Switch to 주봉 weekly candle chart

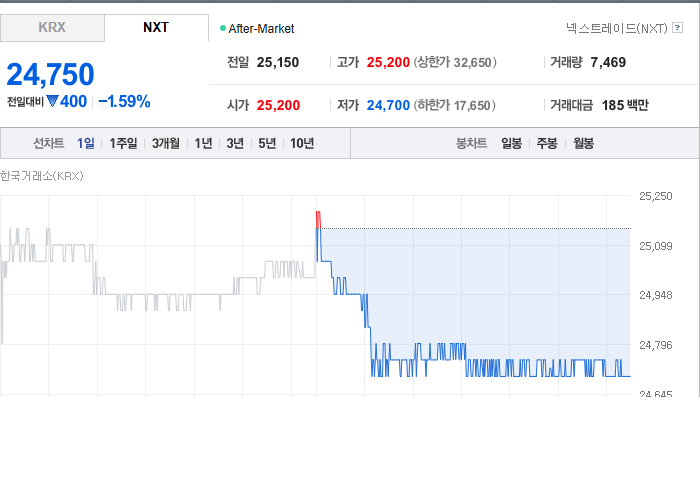(x=547, y=143)
